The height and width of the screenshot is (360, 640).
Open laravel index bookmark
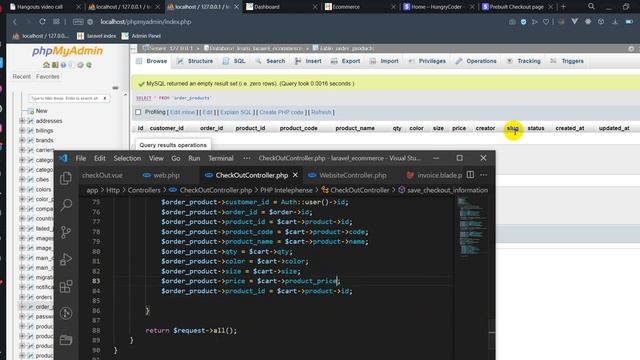97,36
